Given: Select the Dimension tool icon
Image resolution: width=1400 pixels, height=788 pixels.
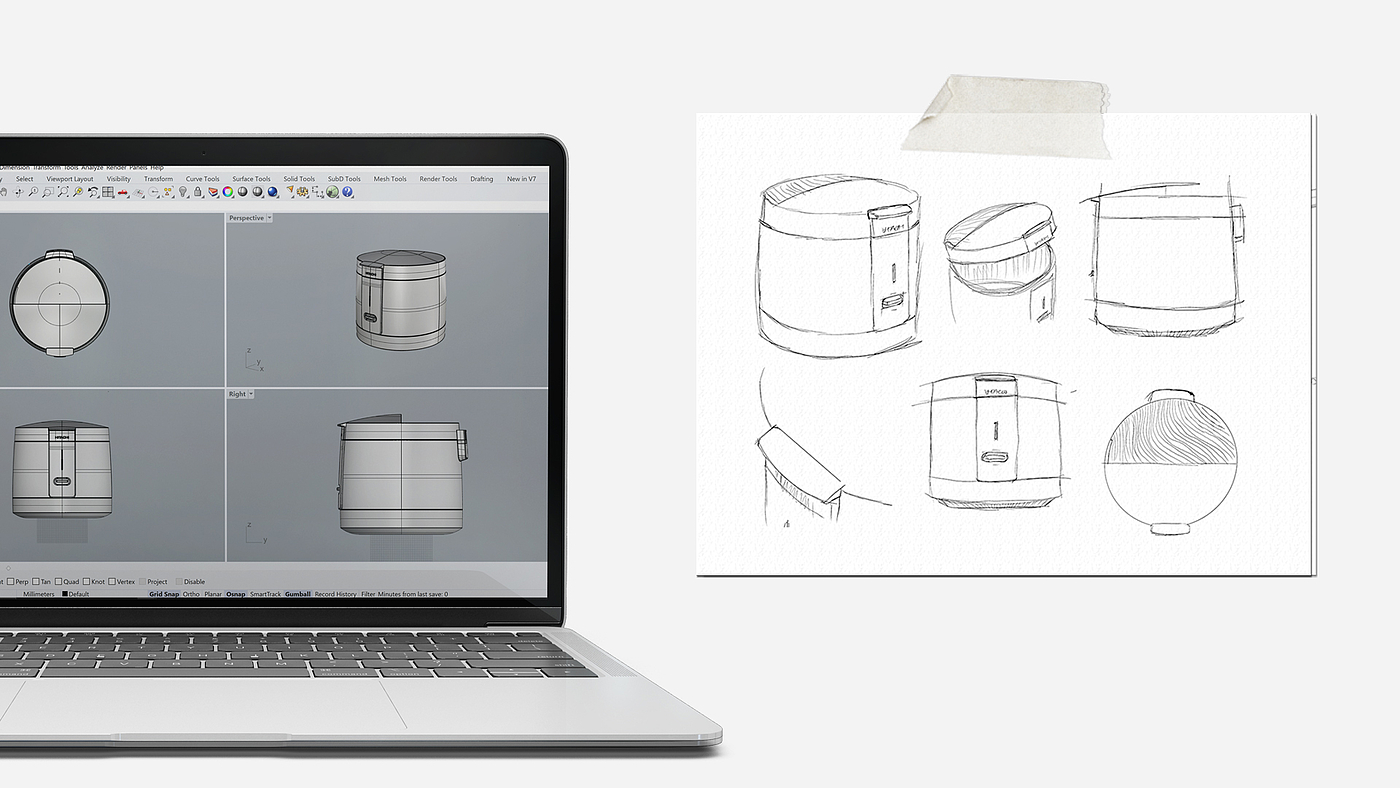Looking at the screenshot, I should pos(318,192).
